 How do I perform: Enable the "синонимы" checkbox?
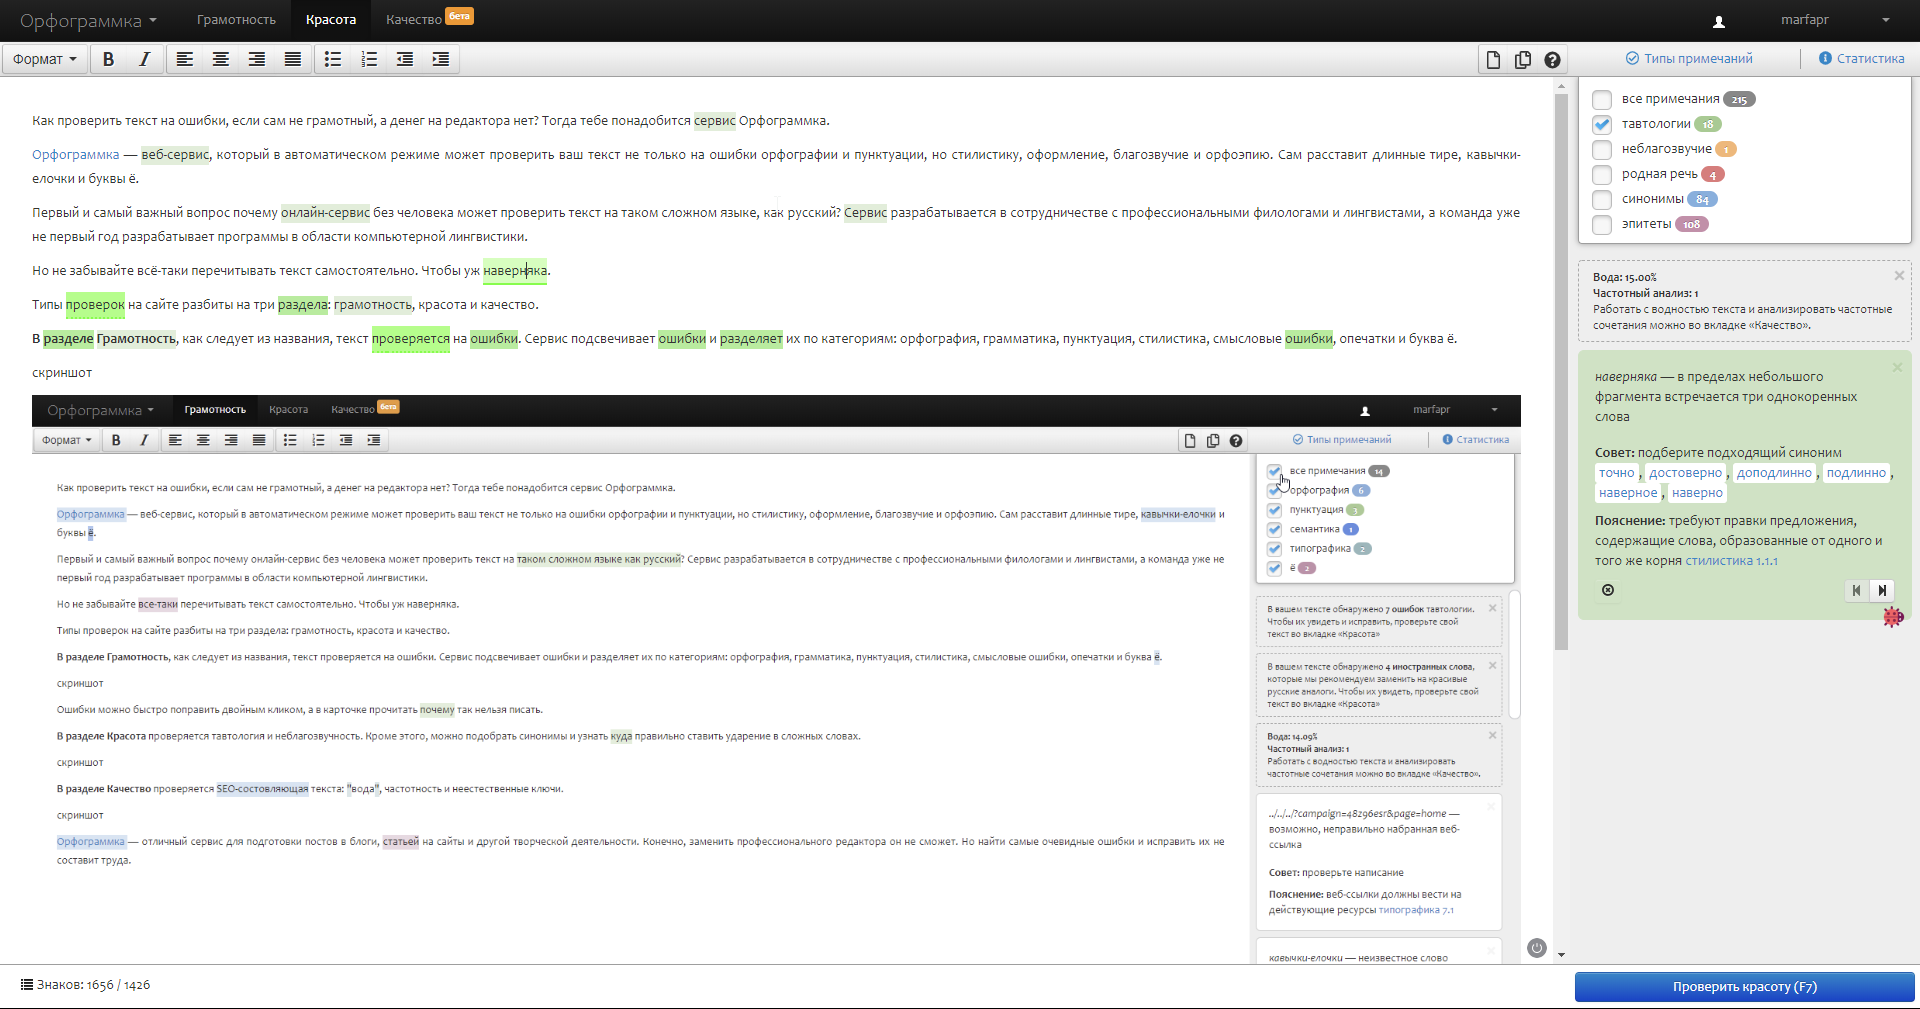1602,199
